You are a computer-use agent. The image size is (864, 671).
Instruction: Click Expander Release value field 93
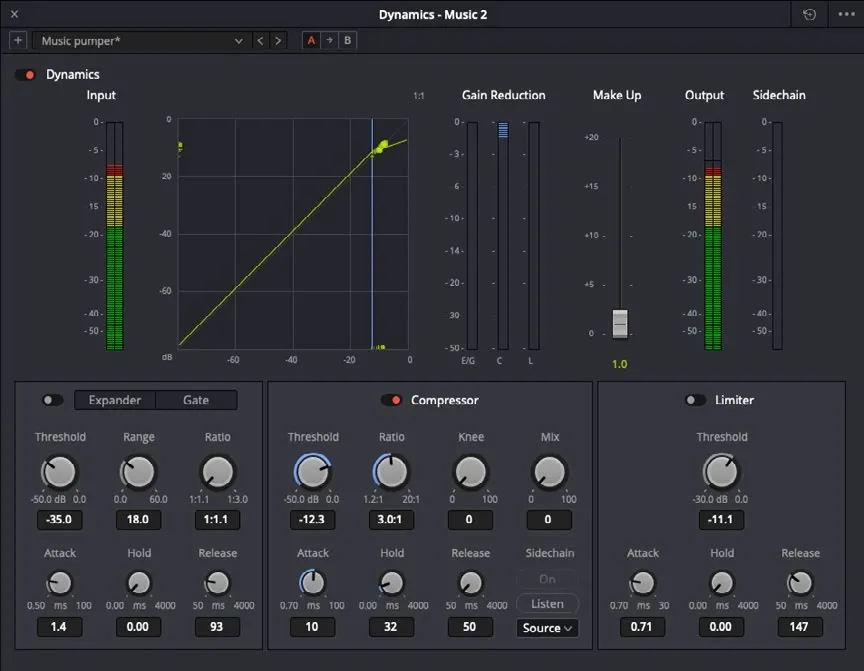click(x=217, y=627)
